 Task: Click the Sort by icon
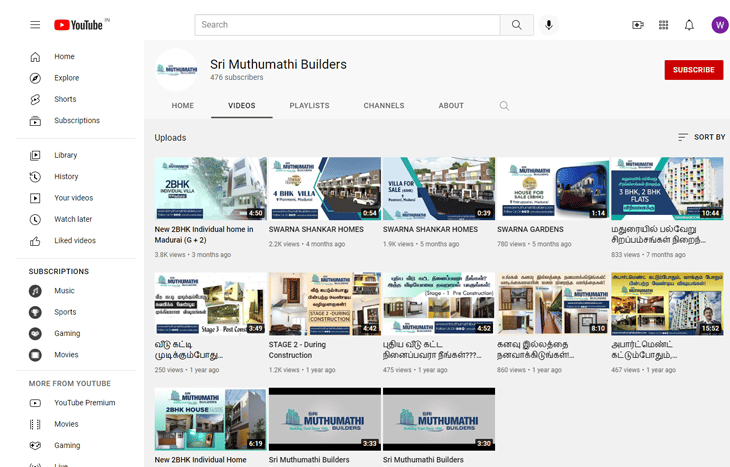[x=683, y=137]
